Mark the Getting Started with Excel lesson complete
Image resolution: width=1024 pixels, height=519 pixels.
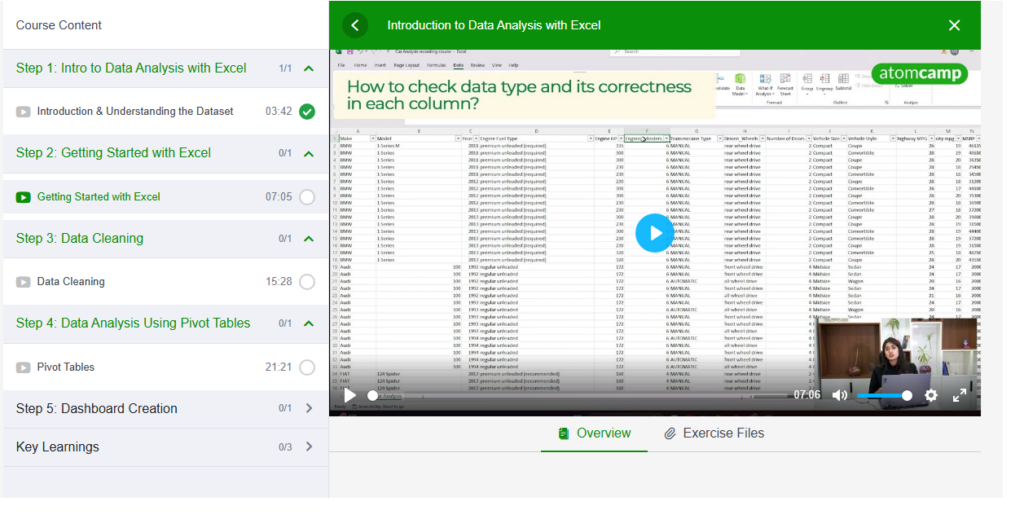(307, 197)
